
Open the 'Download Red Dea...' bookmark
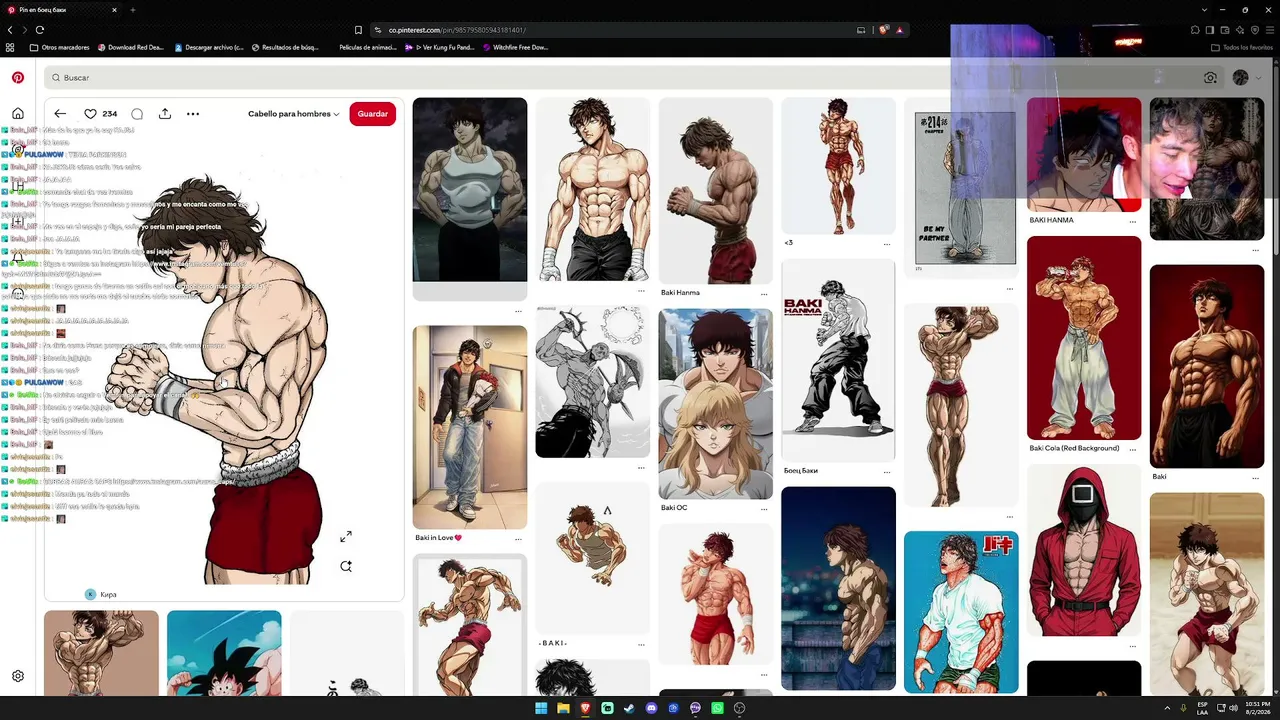pos(130,47)
